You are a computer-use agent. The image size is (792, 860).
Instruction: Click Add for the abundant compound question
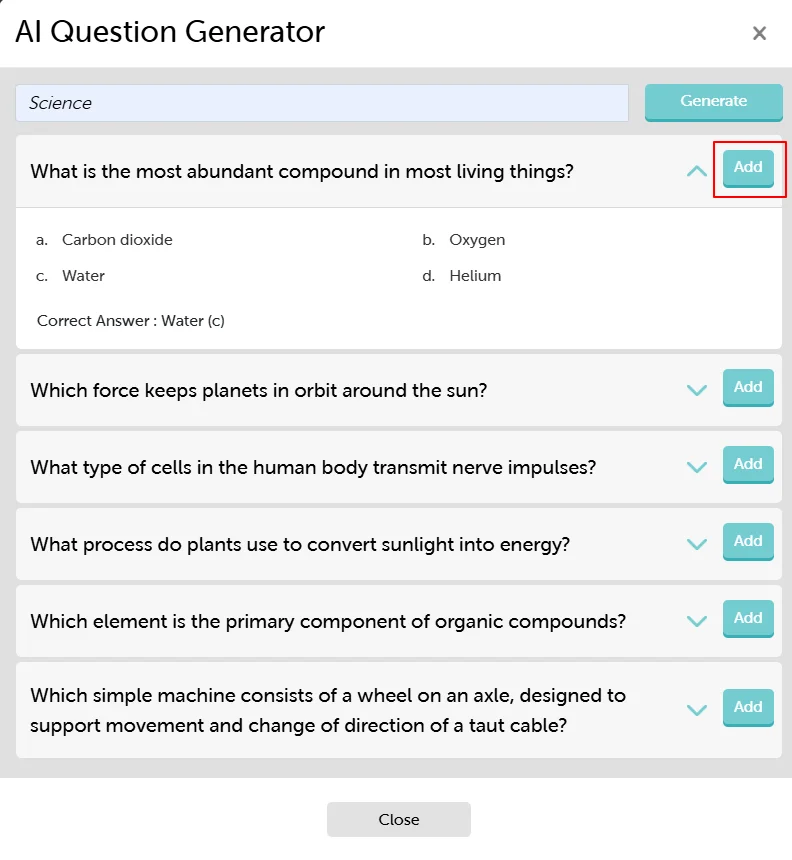click(x=748, y=168)
